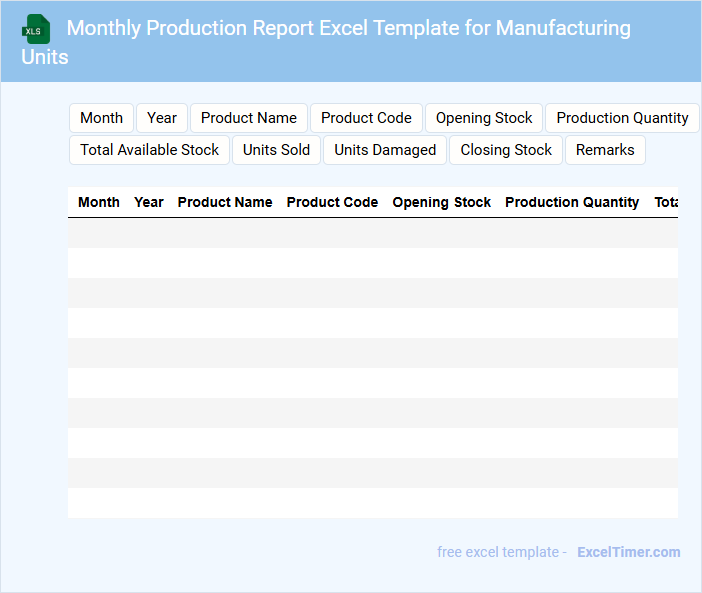Click the green XLS file icon
This screenshot has width=702, height=593.
(x=37, y=29)
